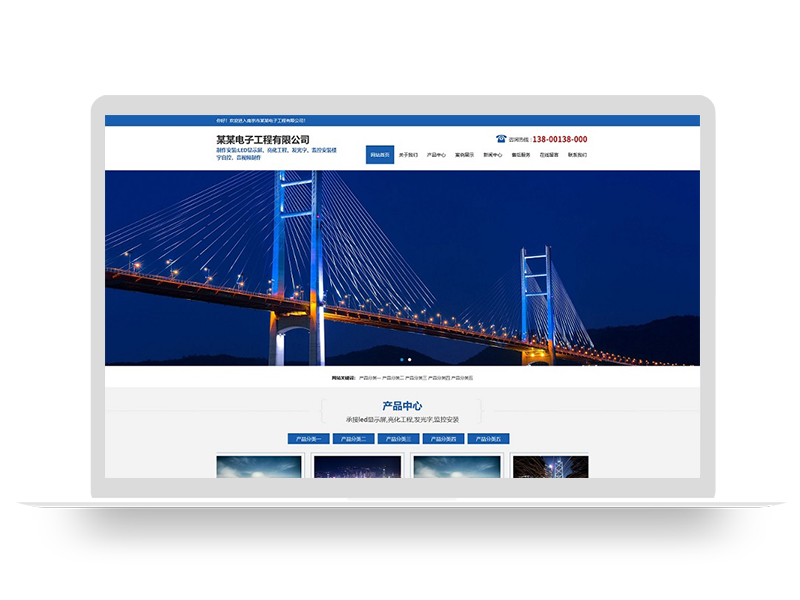Screen dimensions: 800x600
Task: Click the 产品分类五 category filter button
Action: click(487, 439)
